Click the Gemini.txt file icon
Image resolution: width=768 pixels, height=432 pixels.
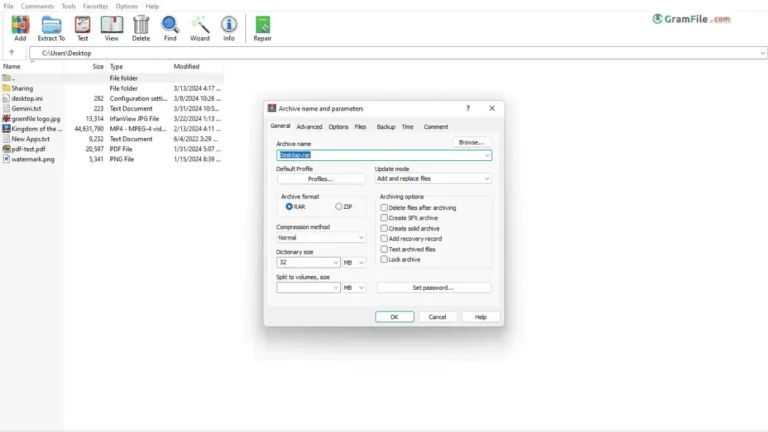[x=6, y=109]
